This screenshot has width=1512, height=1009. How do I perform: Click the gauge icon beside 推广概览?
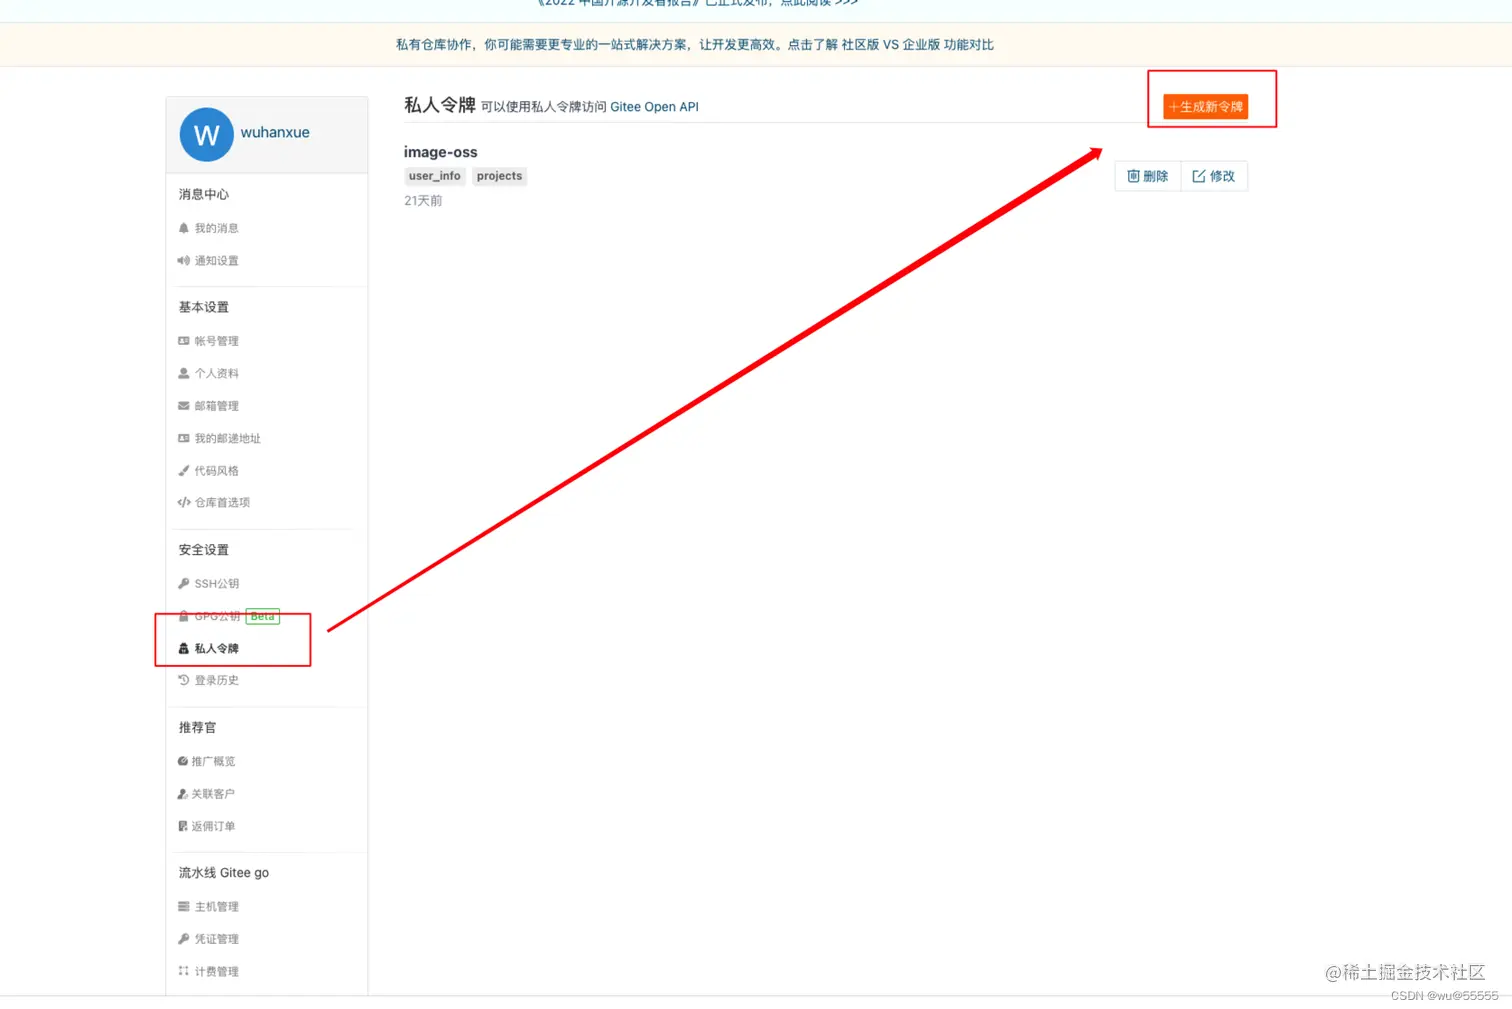click(x=183, y=761)
